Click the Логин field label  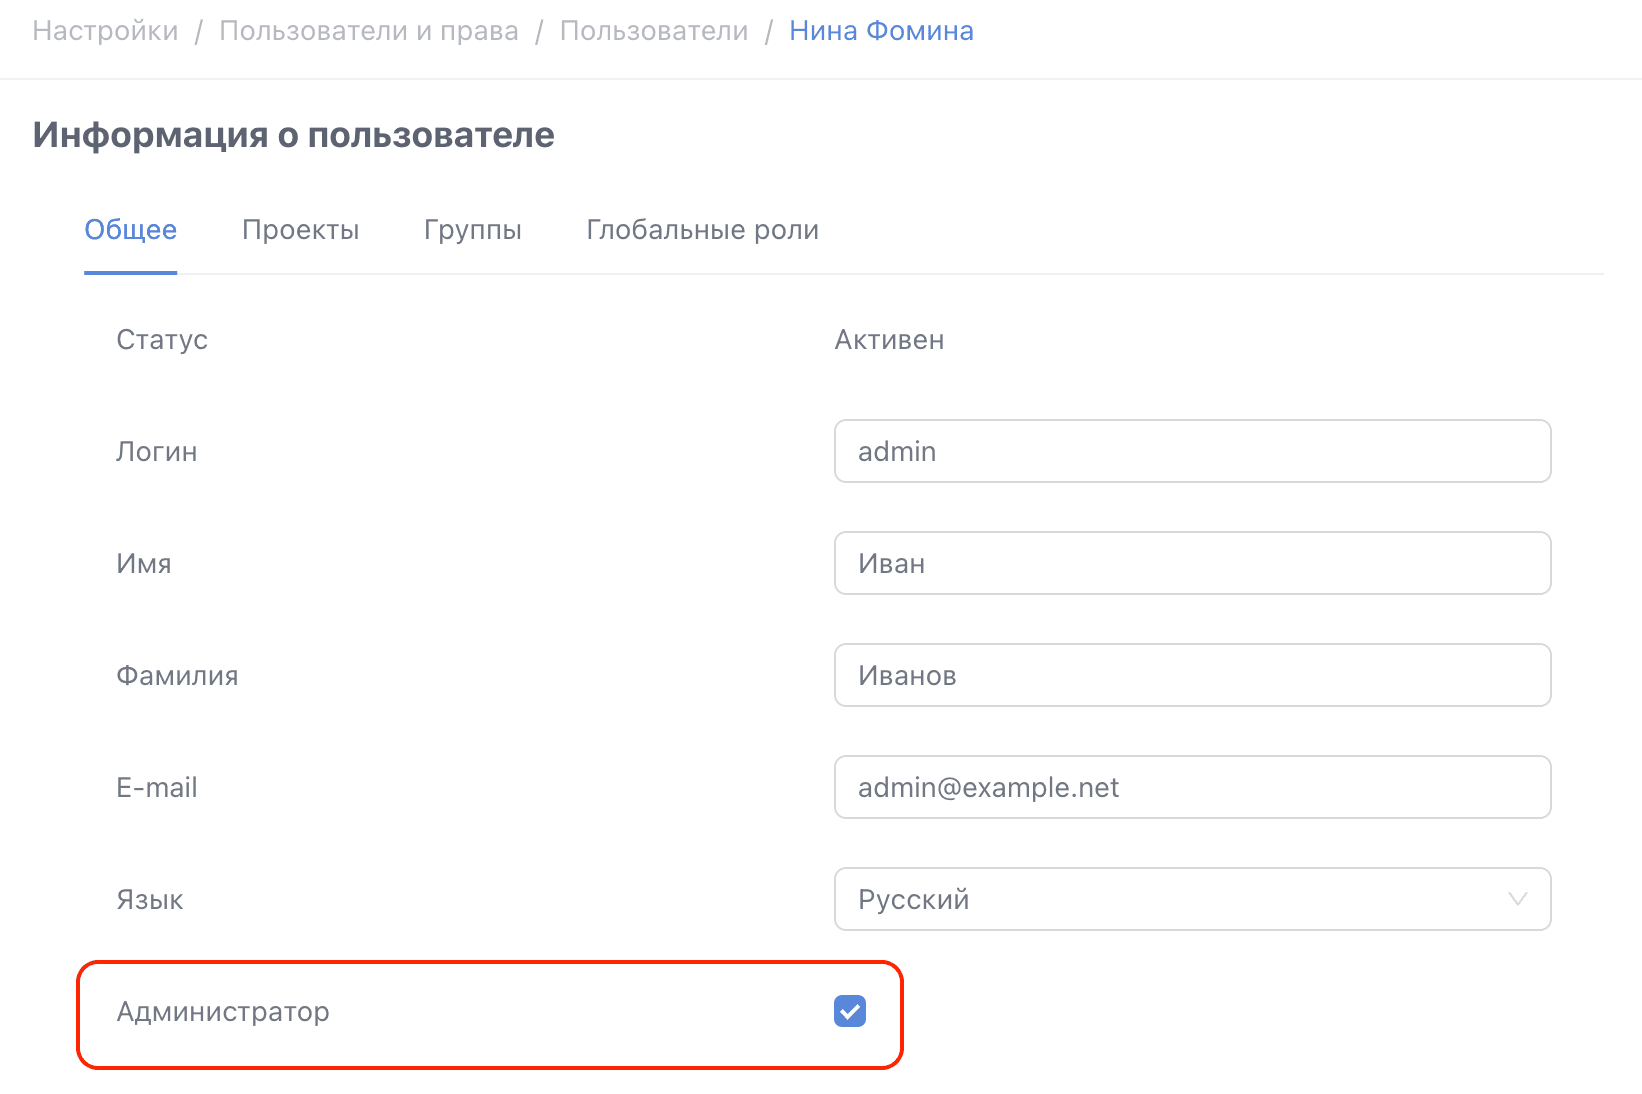click(157, 452)
